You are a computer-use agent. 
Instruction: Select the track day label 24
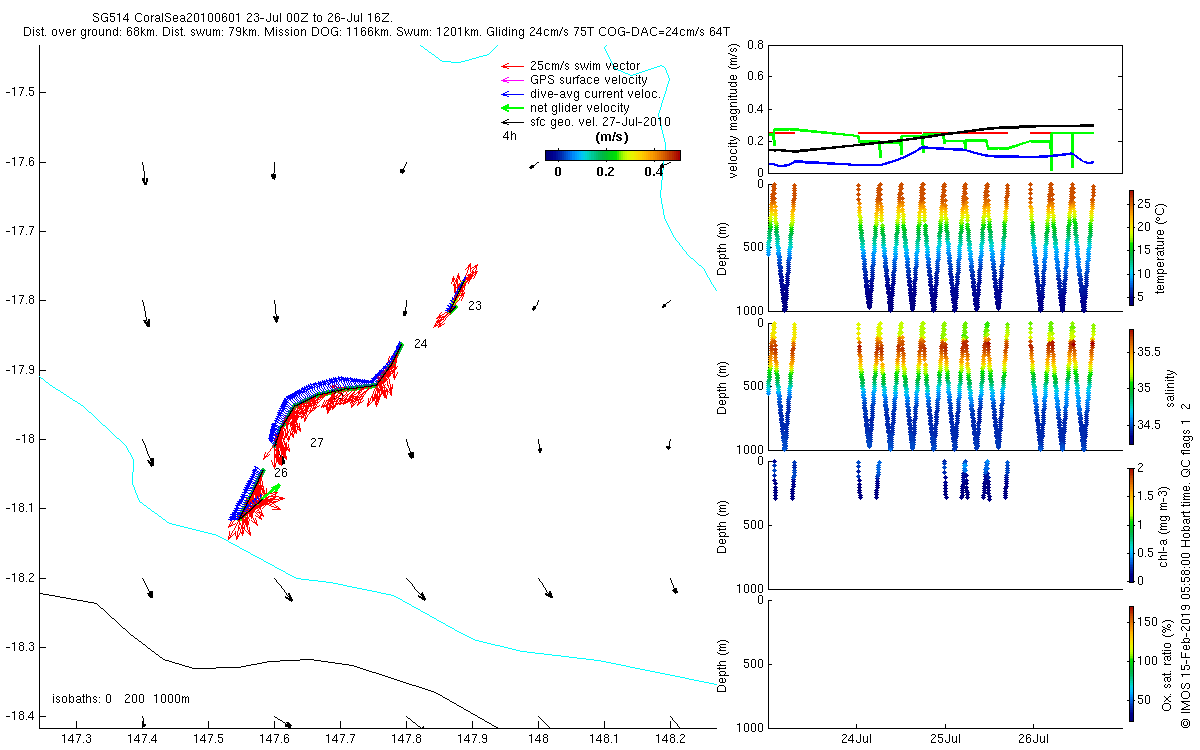pos(420,344)
